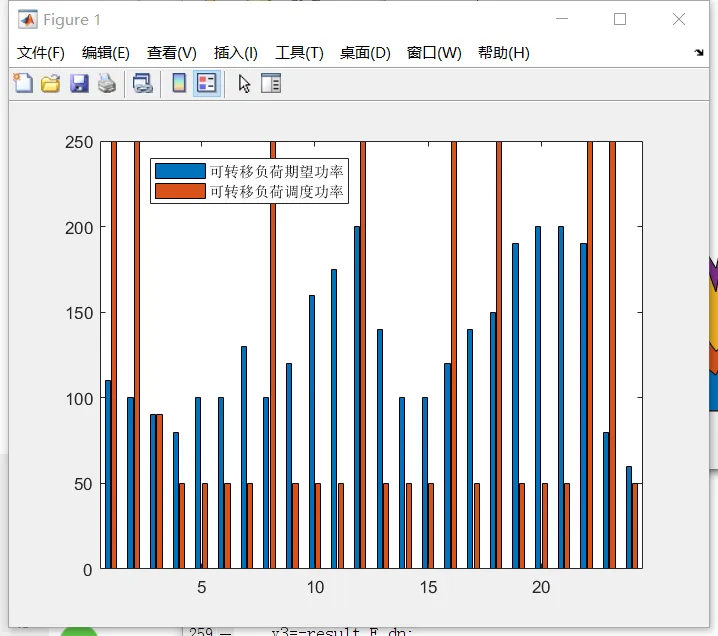This screenshot has width=718, height=636.
Task: Click the y-axis label 150
Action: click(x=79, y=313)
